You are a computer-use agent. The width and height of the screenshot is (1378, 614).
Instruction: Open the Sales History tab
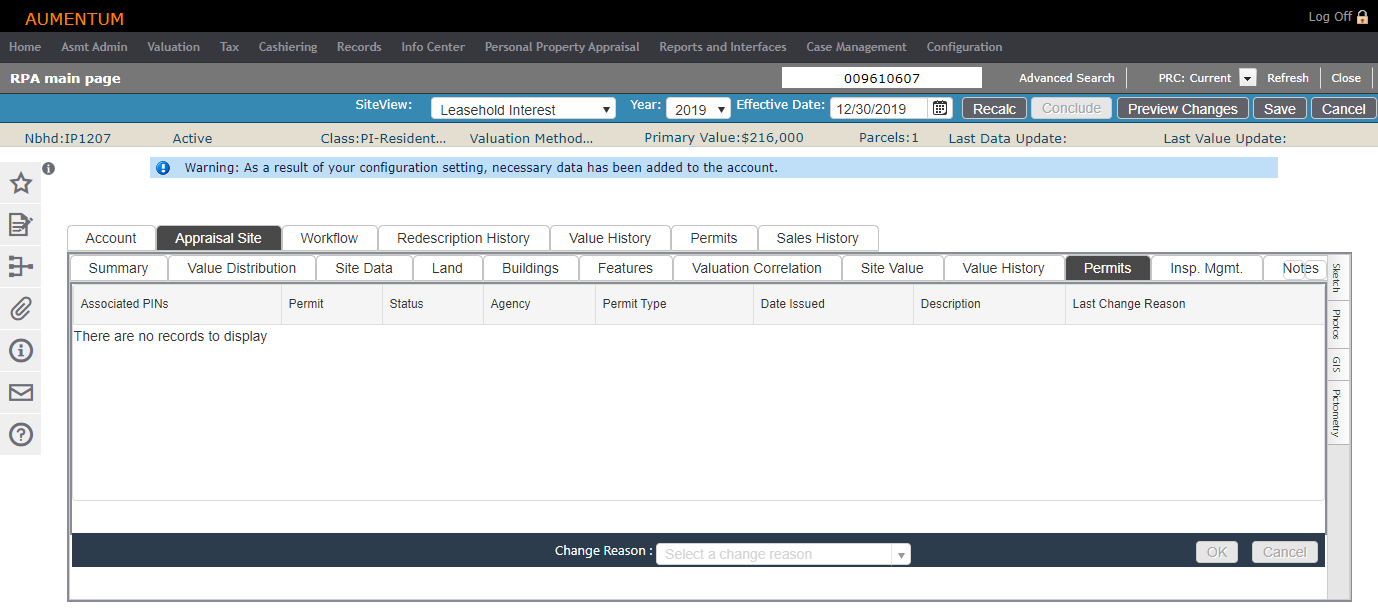point(817,238)
